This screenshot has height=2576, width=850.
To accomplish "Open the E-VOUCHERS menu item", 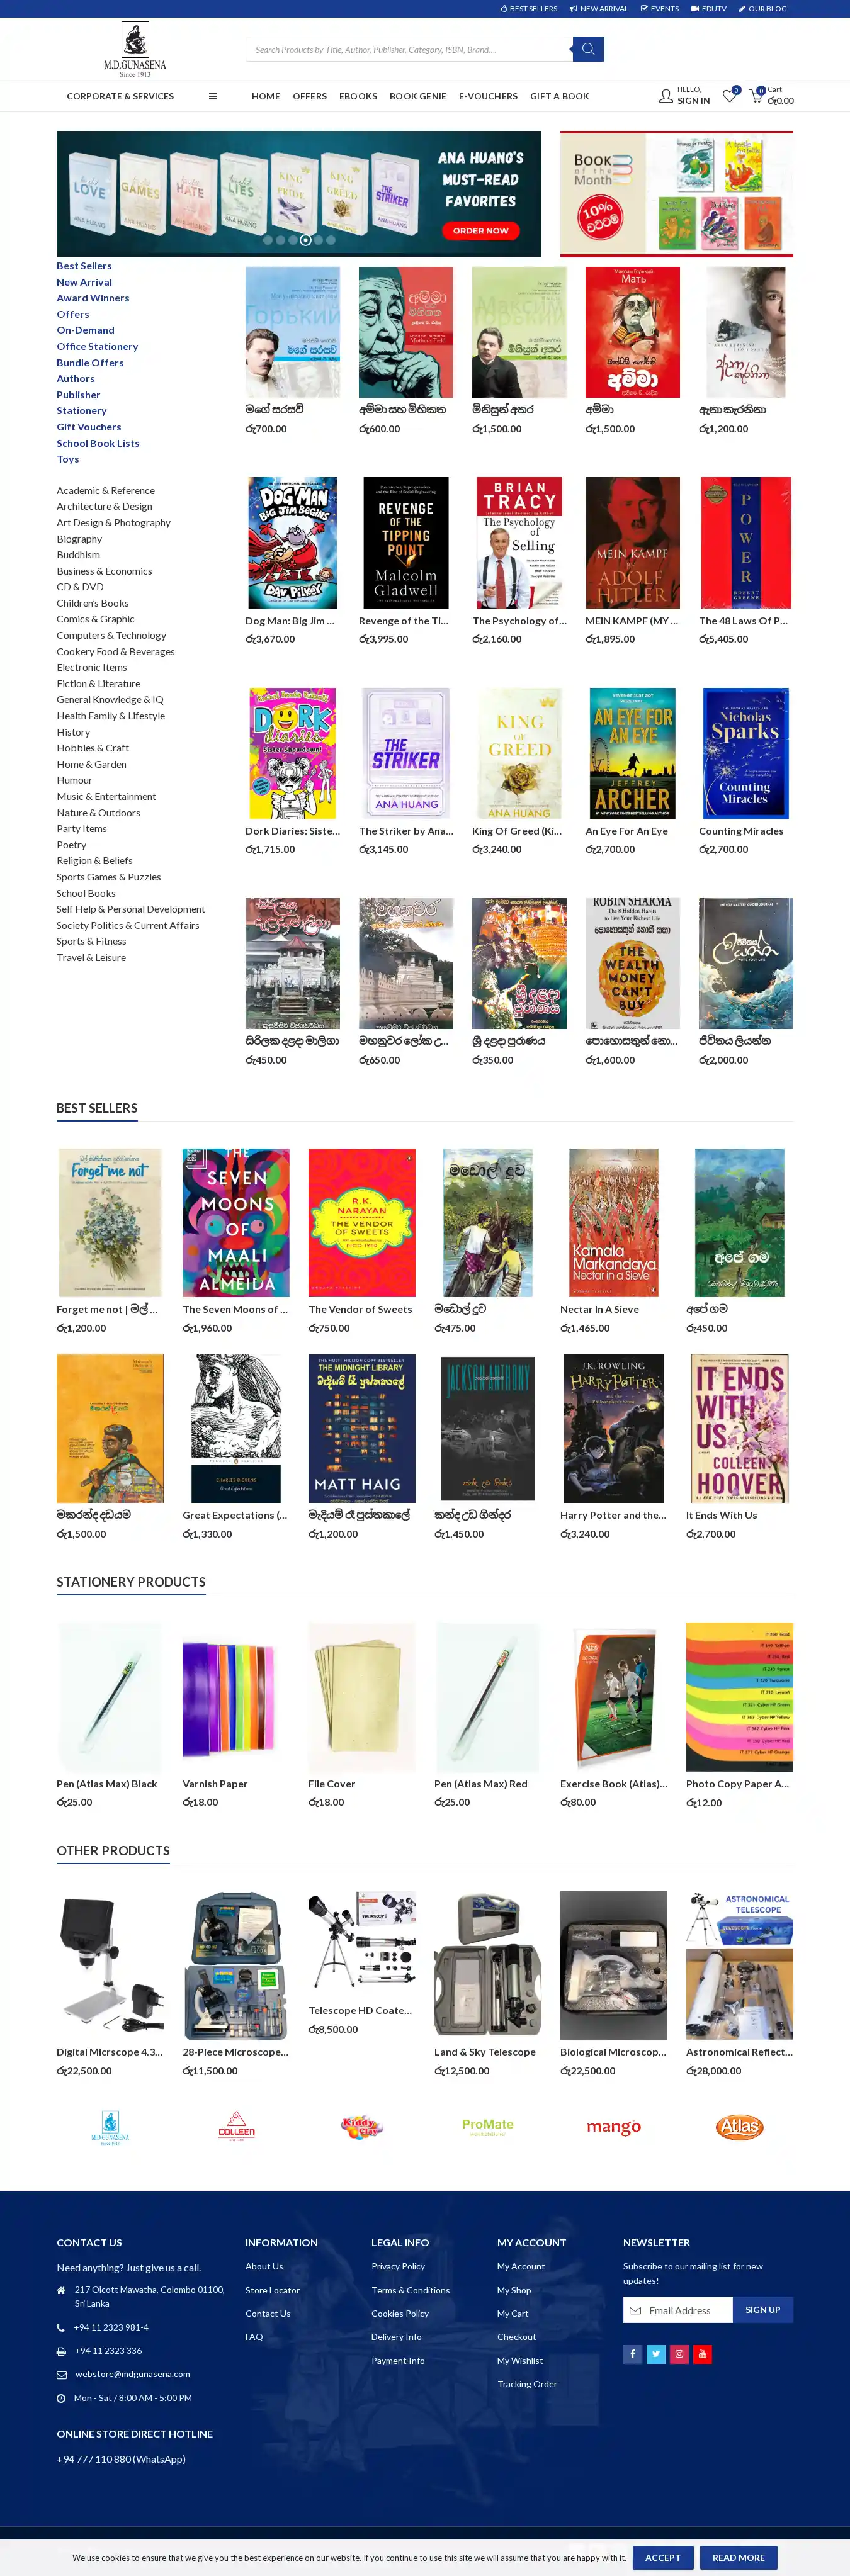I will [x=488, y=97].
